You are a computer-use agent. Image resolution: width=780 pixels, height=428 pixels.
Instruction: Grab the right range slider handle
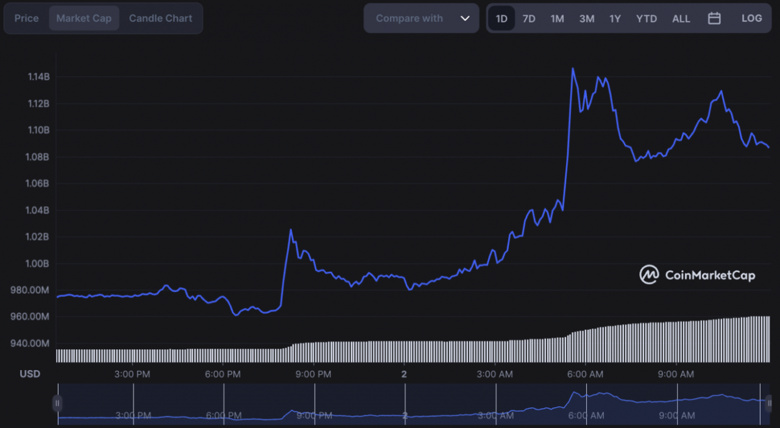769,403
